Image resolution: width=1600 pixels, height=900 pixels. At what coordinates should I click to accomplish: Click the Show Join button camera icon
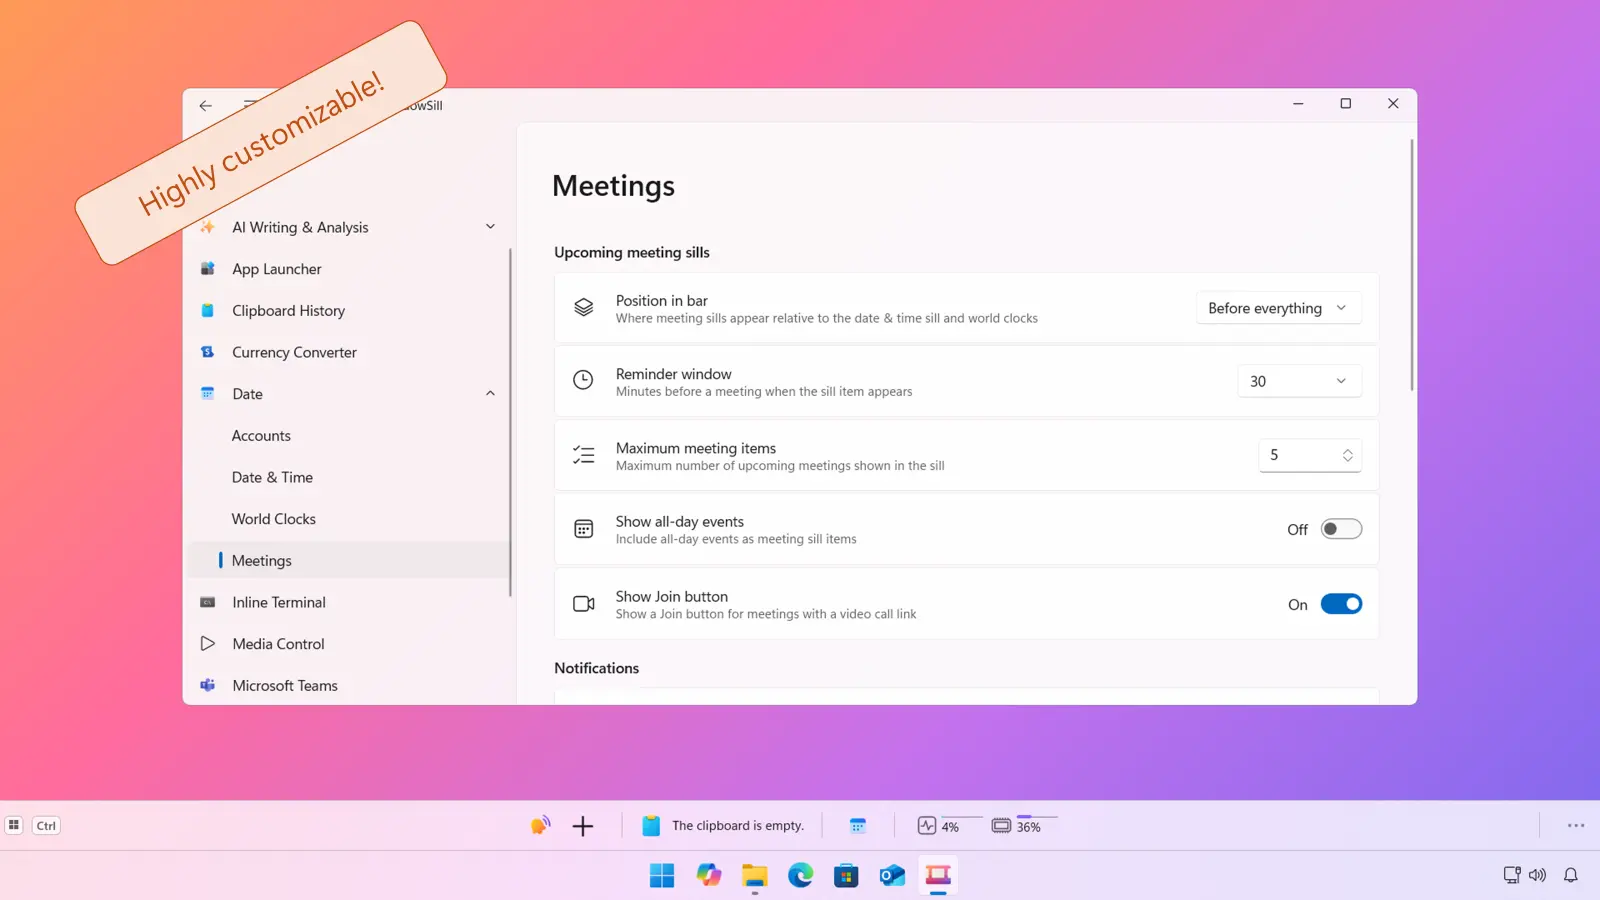pyautogui.click(x=584, y=604)
